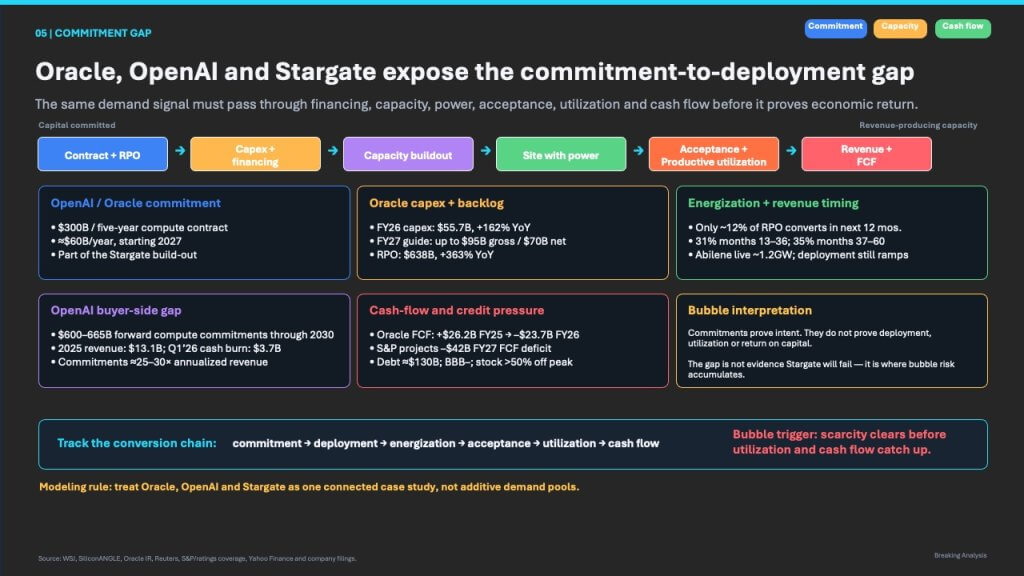Click arrow after Site with power box
Screen dimensions: 1024x576
point(638,151)
